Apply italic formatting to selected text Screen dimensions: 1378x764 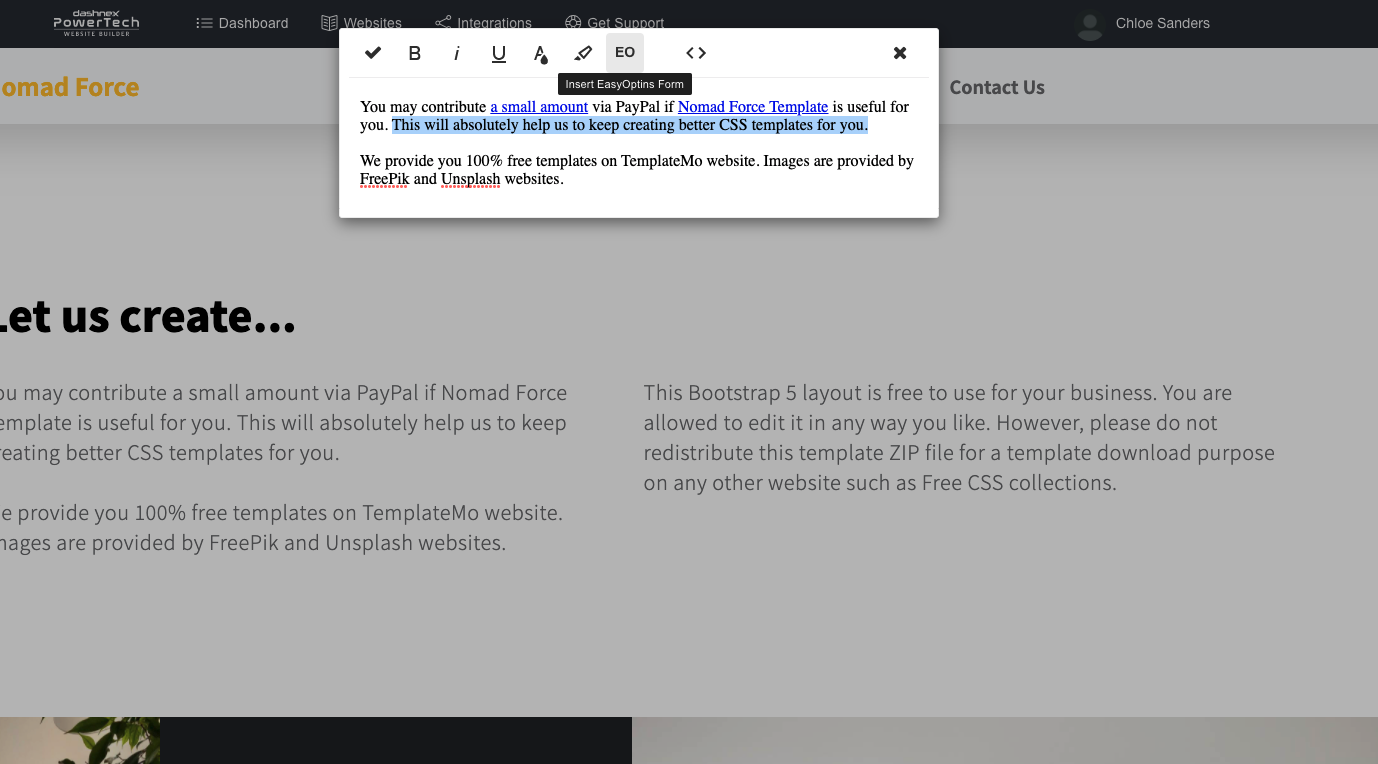click(457, 53)
